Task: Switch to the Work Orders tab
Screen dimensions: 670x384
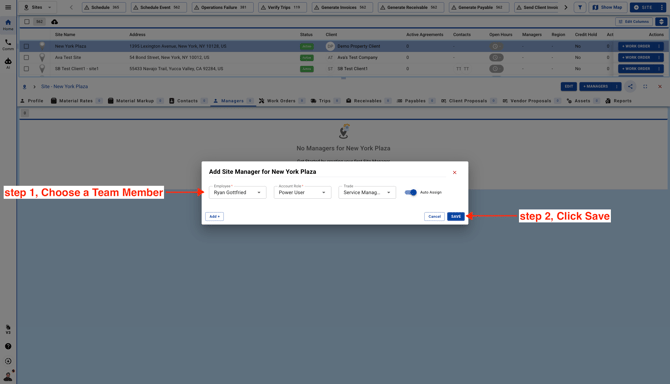Action: click(x=281, y=101)
